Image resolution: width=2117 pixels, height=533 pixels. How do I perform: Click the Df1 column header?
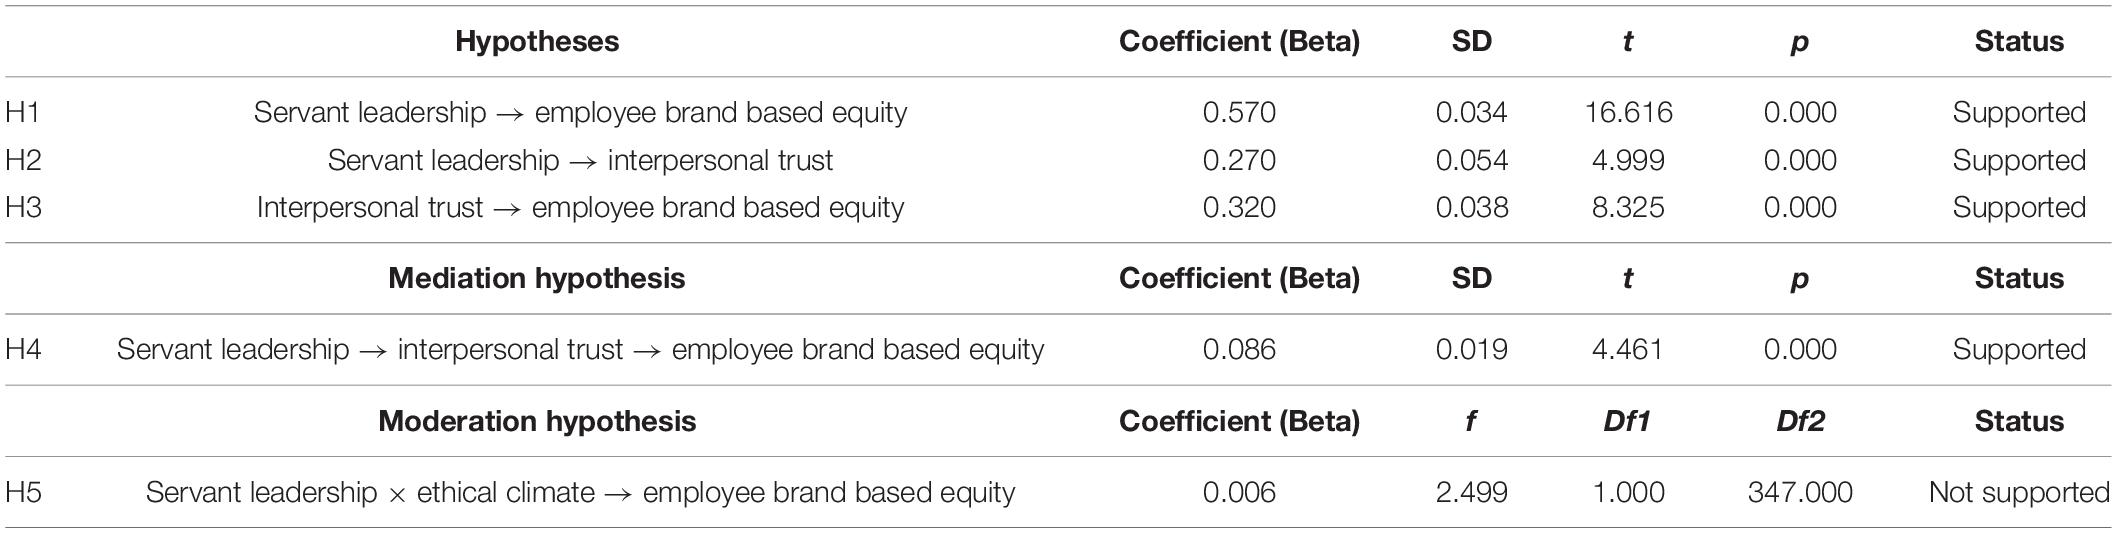pyautogui.click(x=1628, y=421)
